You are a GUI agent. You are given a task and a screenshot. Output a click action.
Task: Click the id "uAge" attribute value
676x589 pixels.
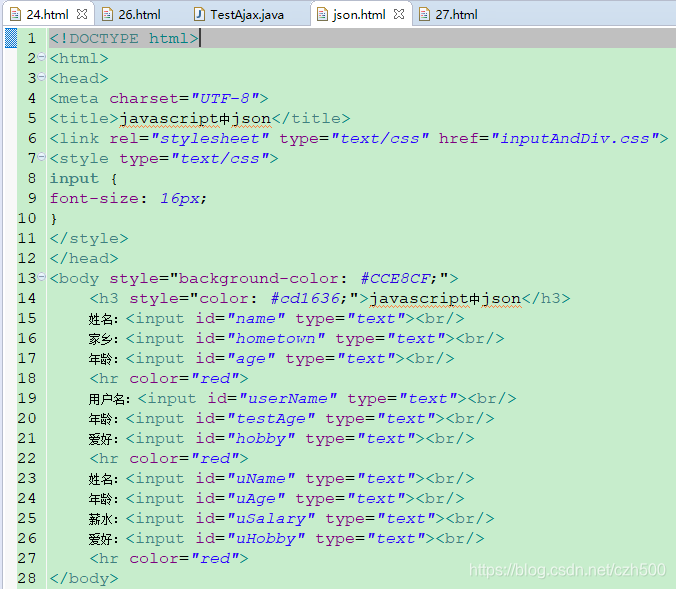[256, 498]
